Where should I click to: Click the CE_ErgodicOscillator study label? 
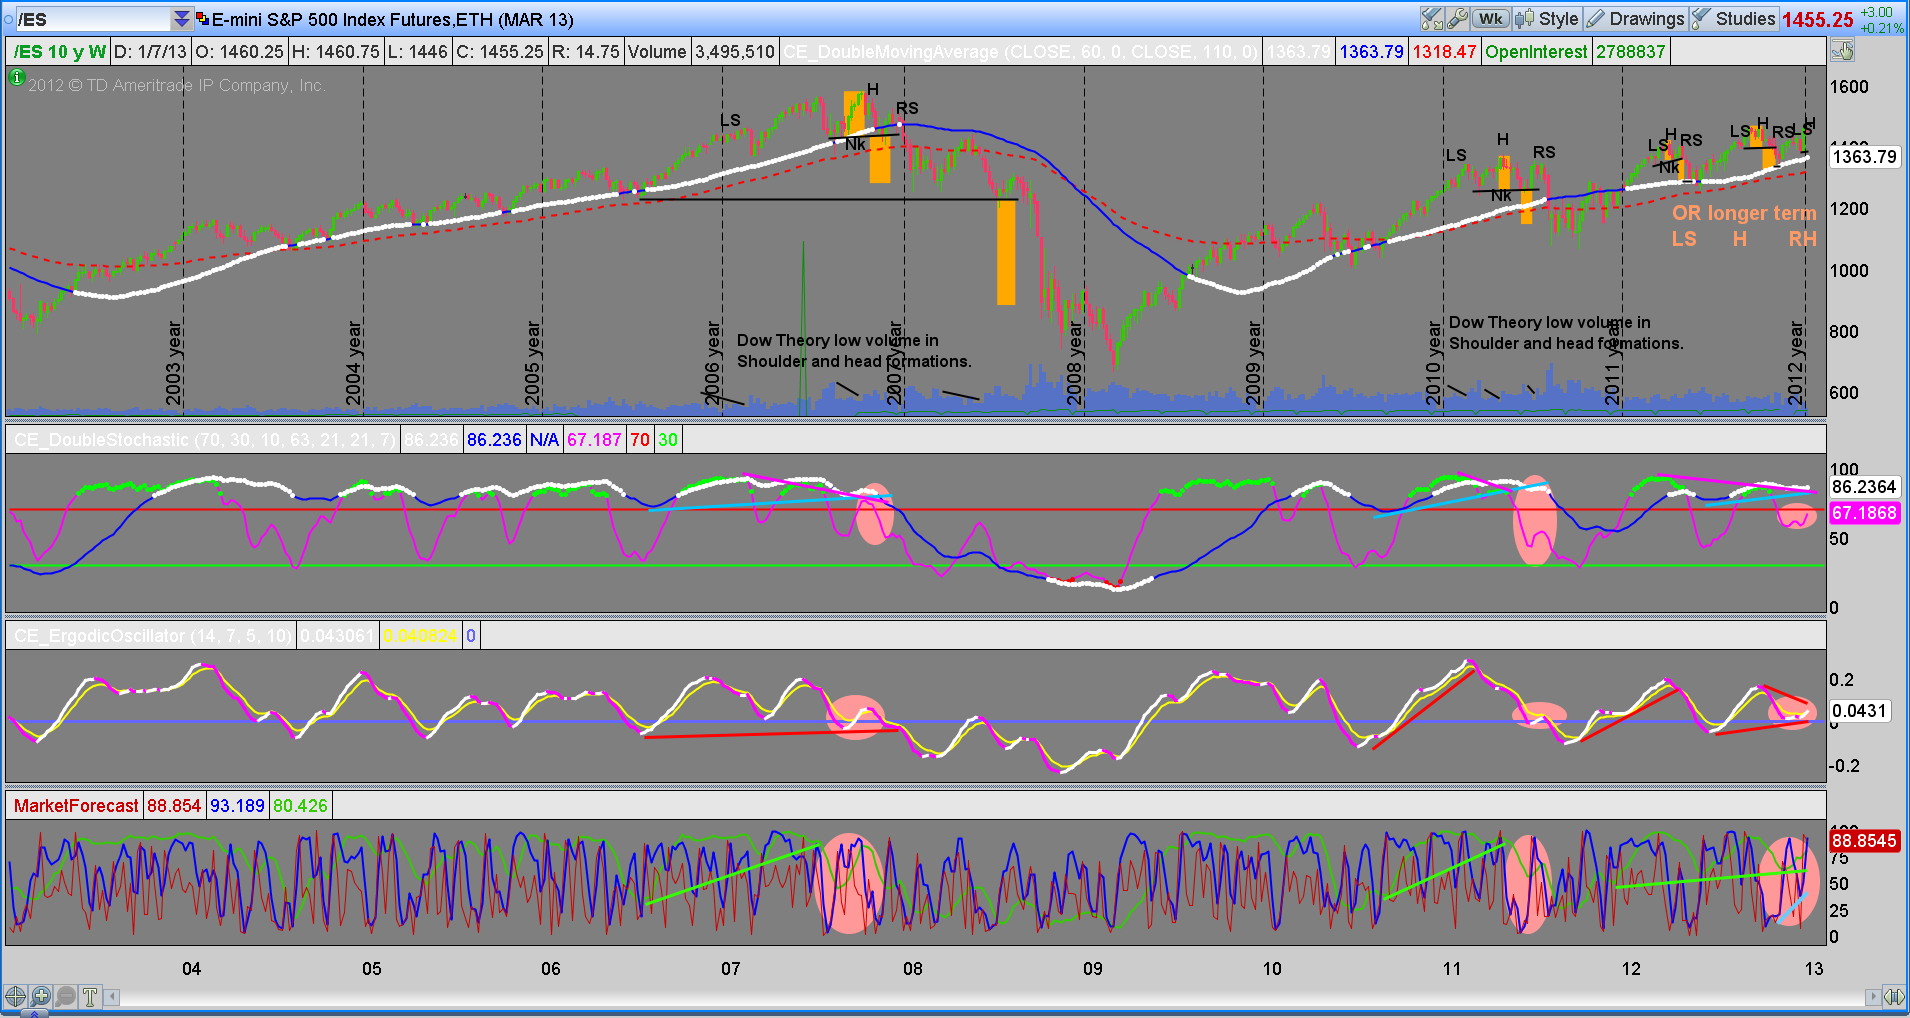153,636
